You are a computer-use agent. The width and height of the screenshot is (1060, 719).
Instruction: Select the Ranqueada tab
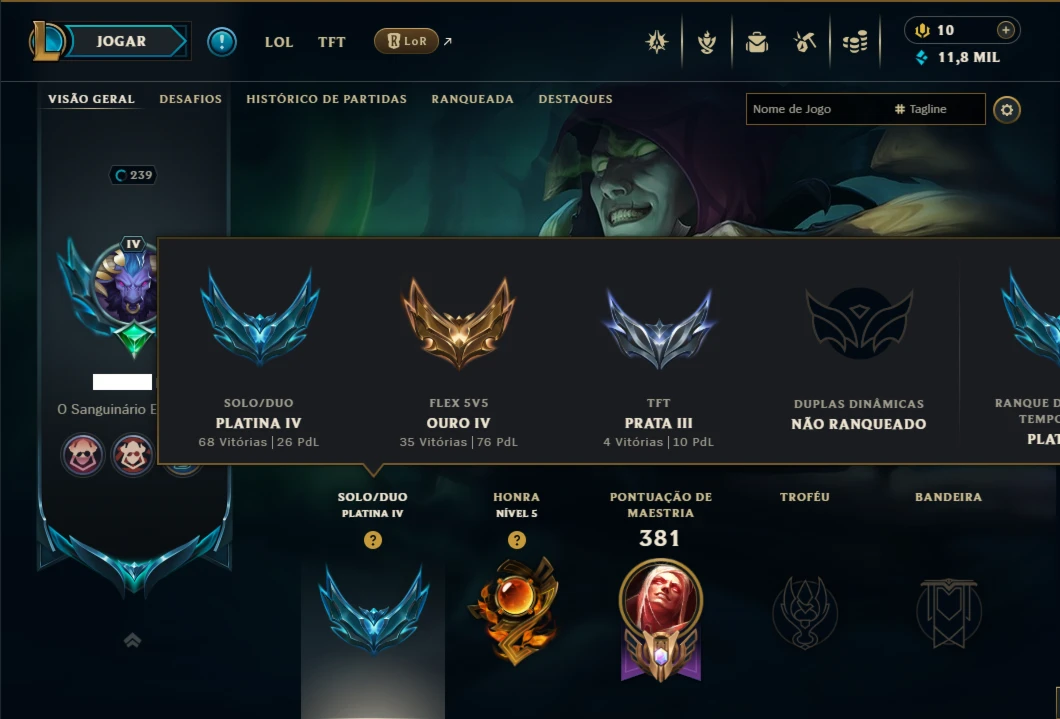(x=473, y=99)
